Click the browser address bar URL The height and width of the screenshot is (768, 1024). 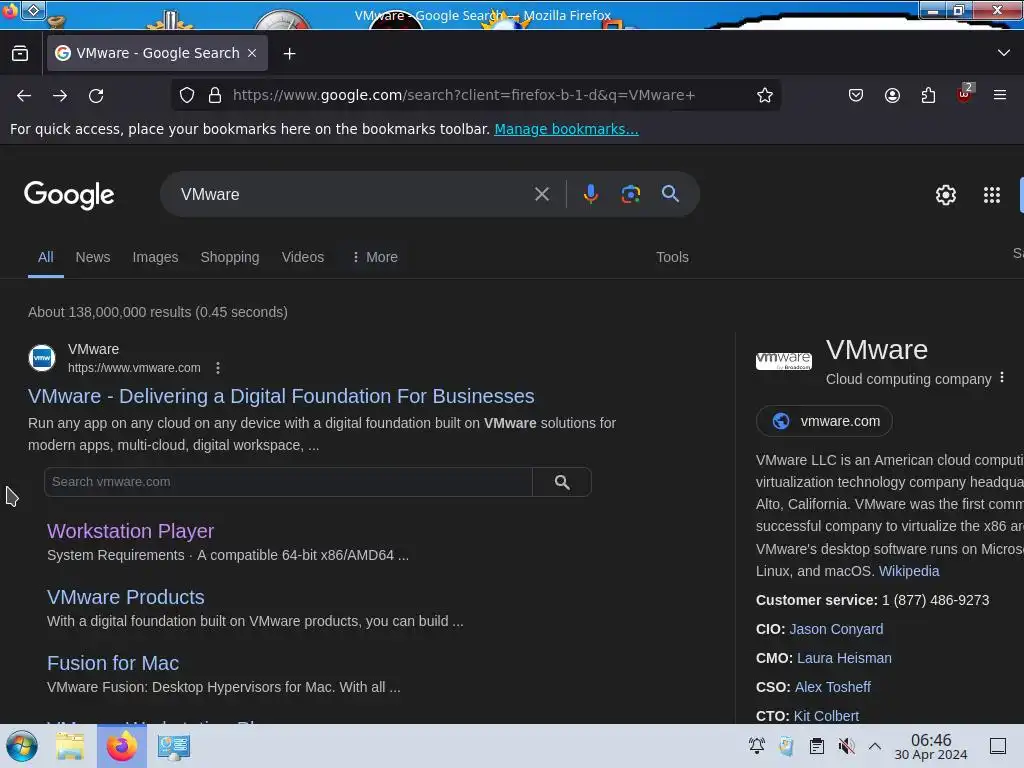pos(464,95)
